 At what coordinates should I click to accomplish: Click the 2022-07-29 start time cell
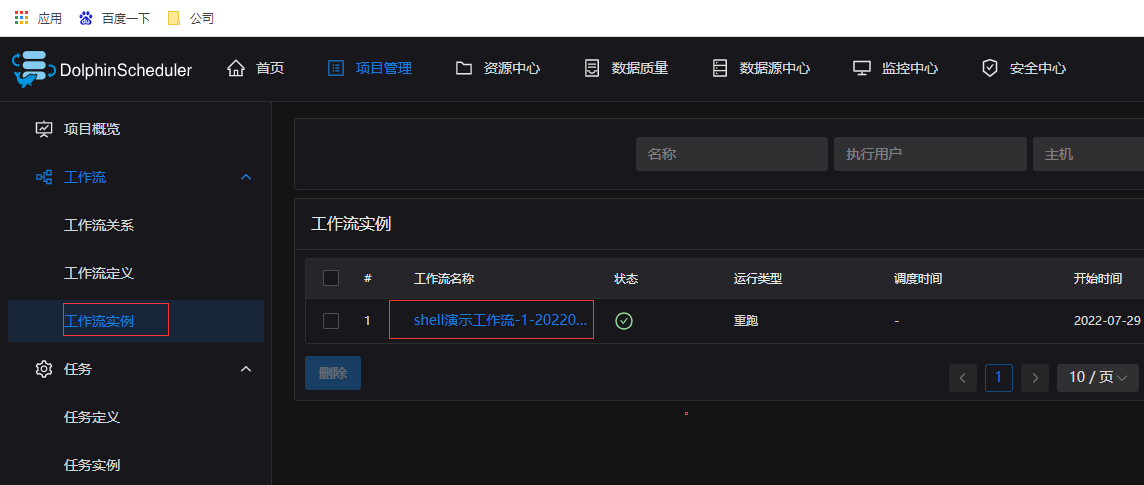coord(1108,321)
